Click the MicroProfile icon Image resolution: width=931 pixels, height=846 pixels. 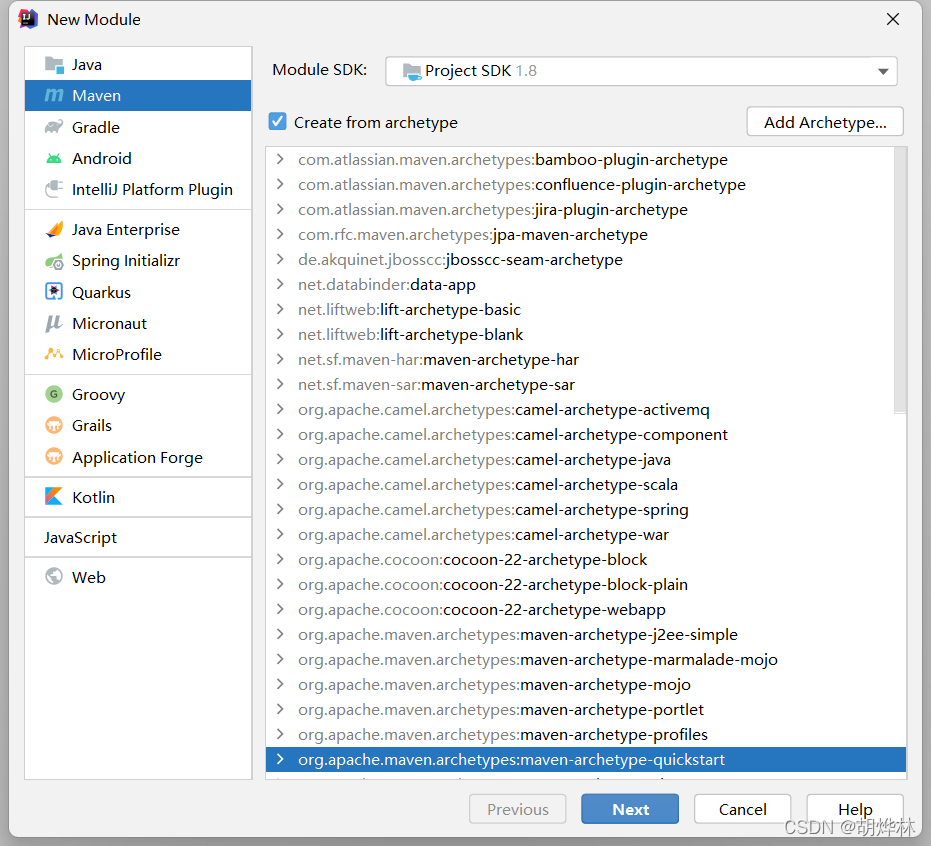pos(54,354)
